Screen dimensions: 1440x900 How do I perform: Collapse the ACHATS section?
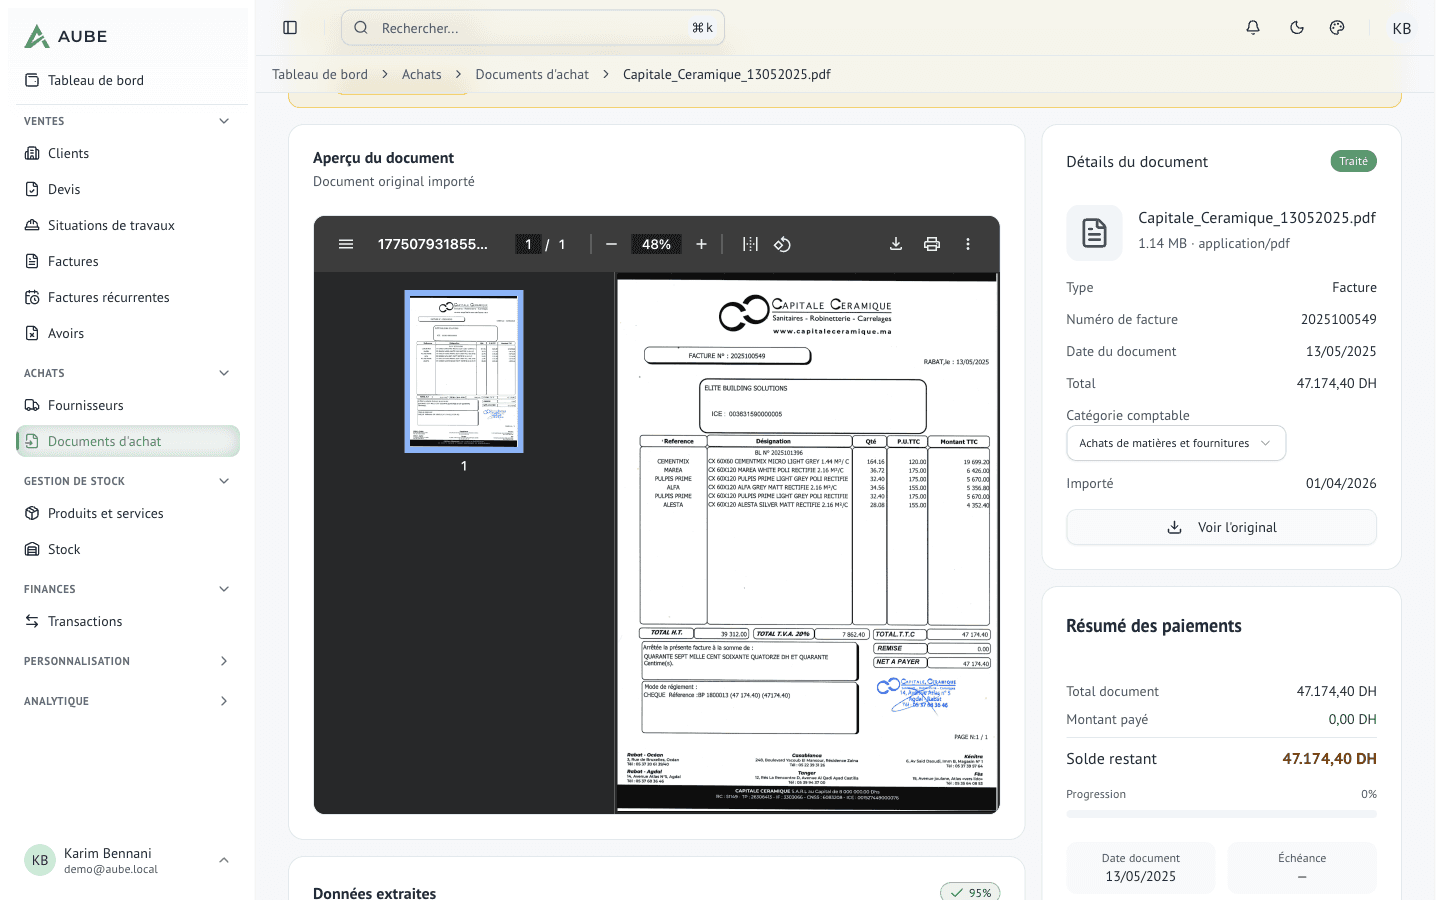point(224,373)
